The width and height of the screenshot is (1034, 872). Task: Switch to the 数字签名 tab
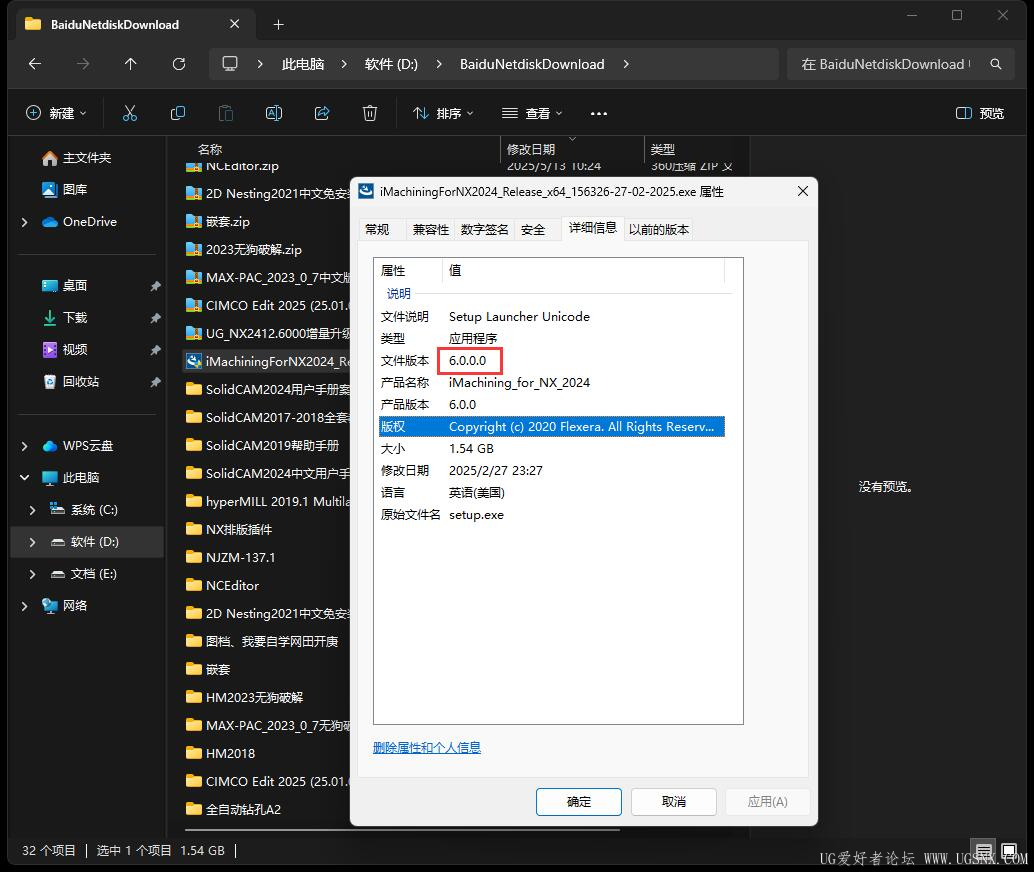[485, 230]
